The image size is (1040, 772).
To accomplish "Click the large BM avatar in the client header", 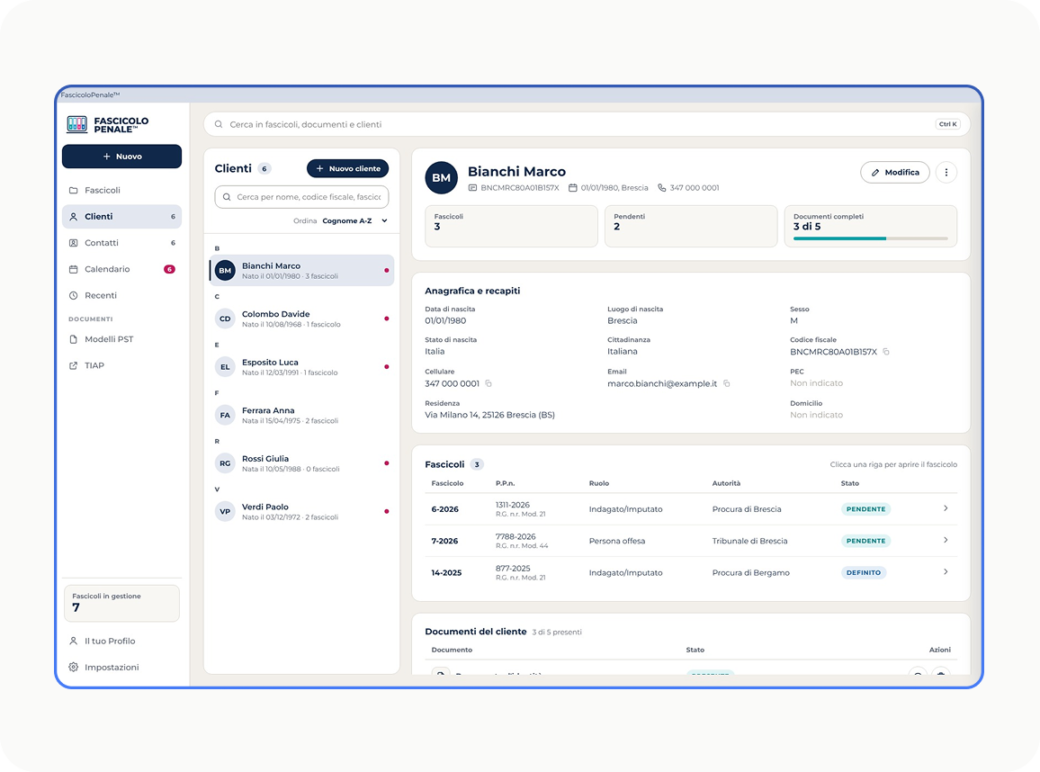I will 441,178.
